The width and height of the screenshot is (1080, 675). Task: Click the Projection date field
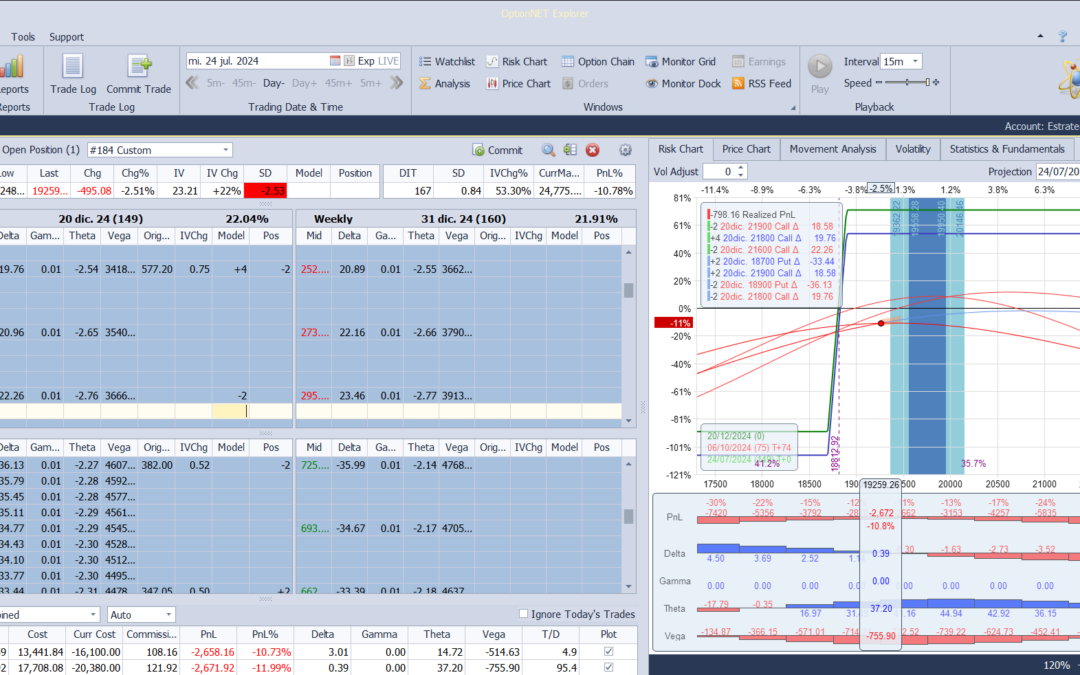click(x=1057, y=172)
